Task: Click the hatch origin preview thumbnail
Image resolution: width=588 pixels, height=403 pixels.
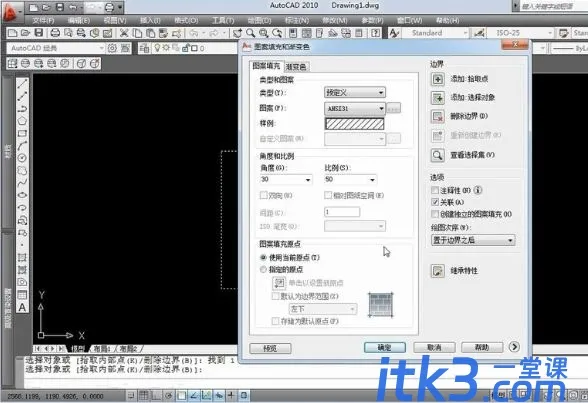Action: tap(381, 305)
